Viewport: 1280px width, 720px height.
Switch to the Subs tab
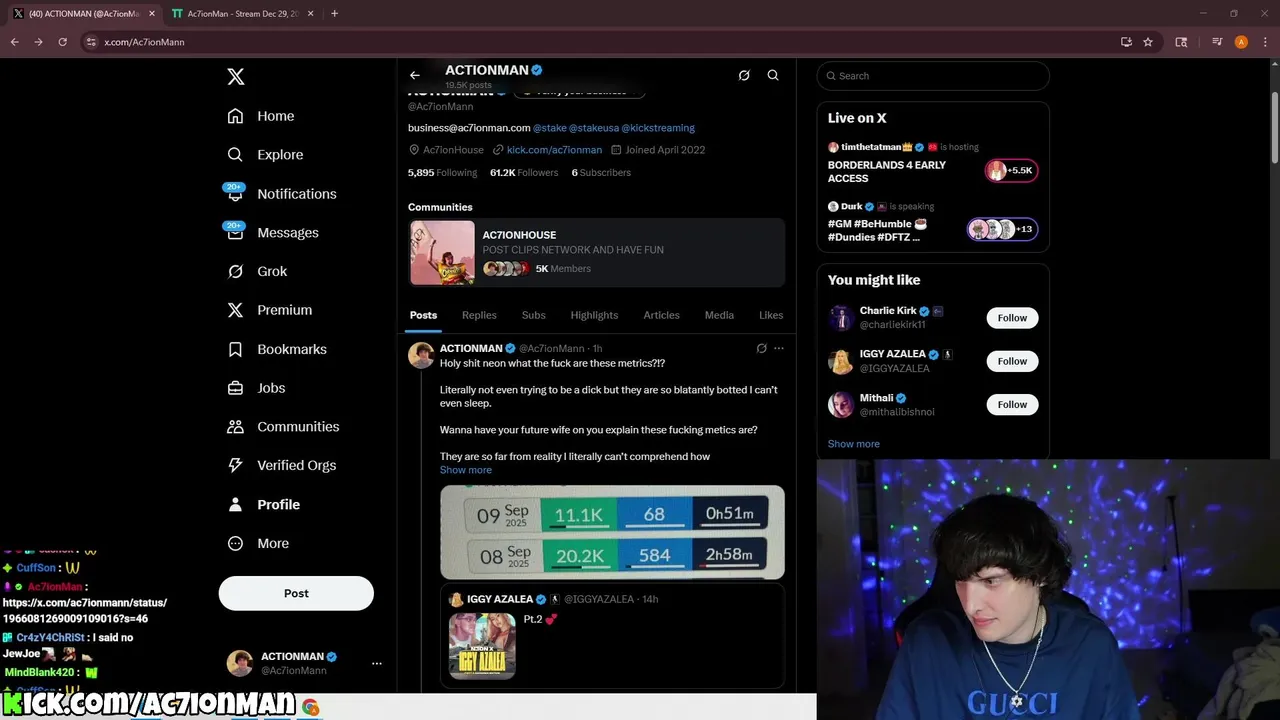pos(534,315)
